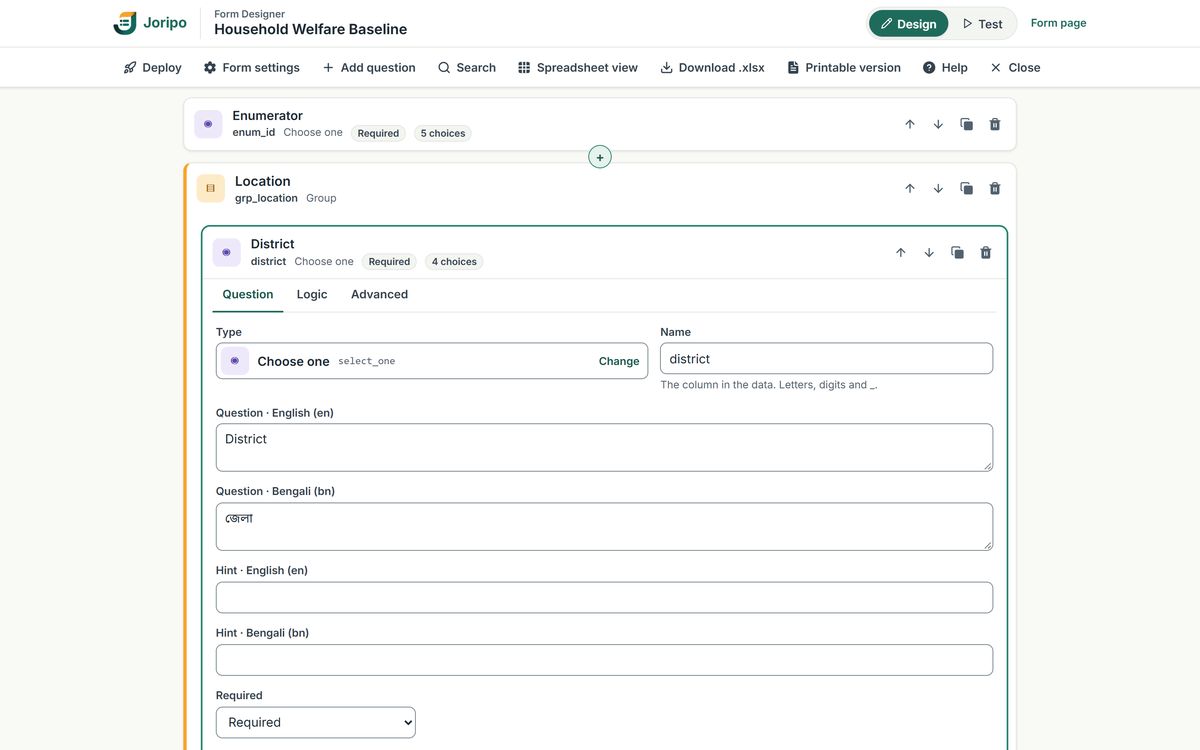Click the Joripo logo
Image resolution: width=1200 pixels, height=750 pixels.
coord(150,23)
